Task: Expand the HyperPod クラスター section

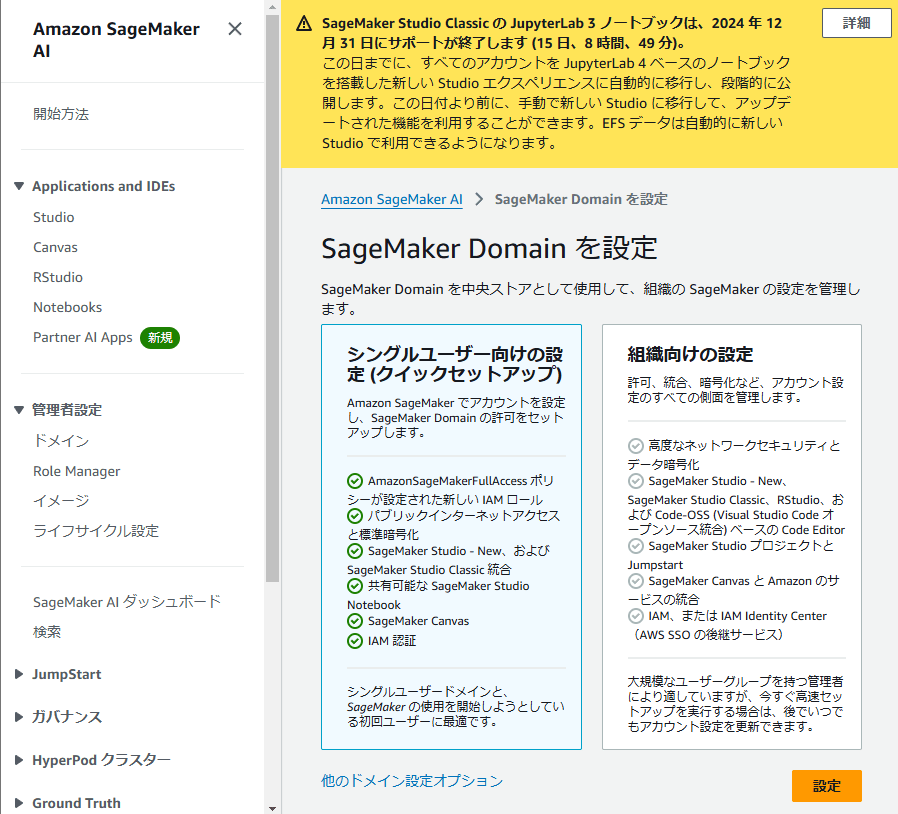Action: [x=19, y=760]
